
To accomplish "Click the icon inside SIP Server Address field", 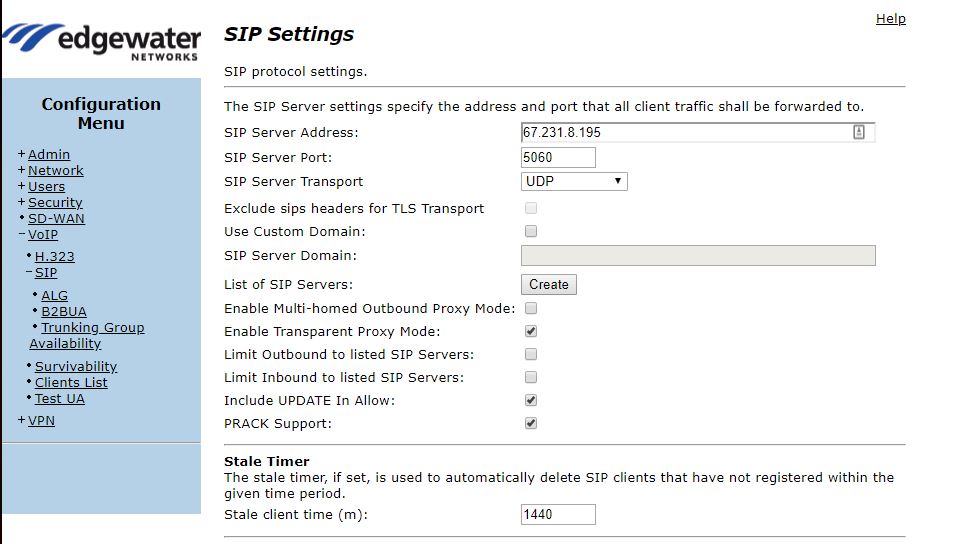I will click(858, 132).
